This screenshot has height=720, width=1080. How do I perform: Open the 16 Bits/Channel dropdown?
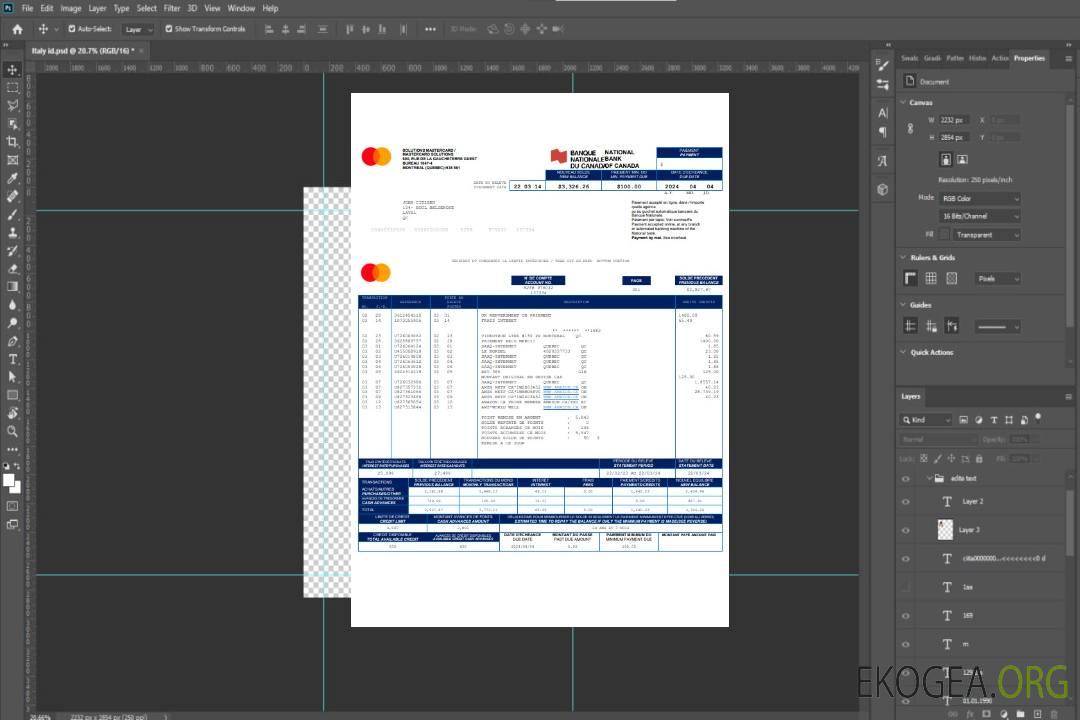point(979,216)
